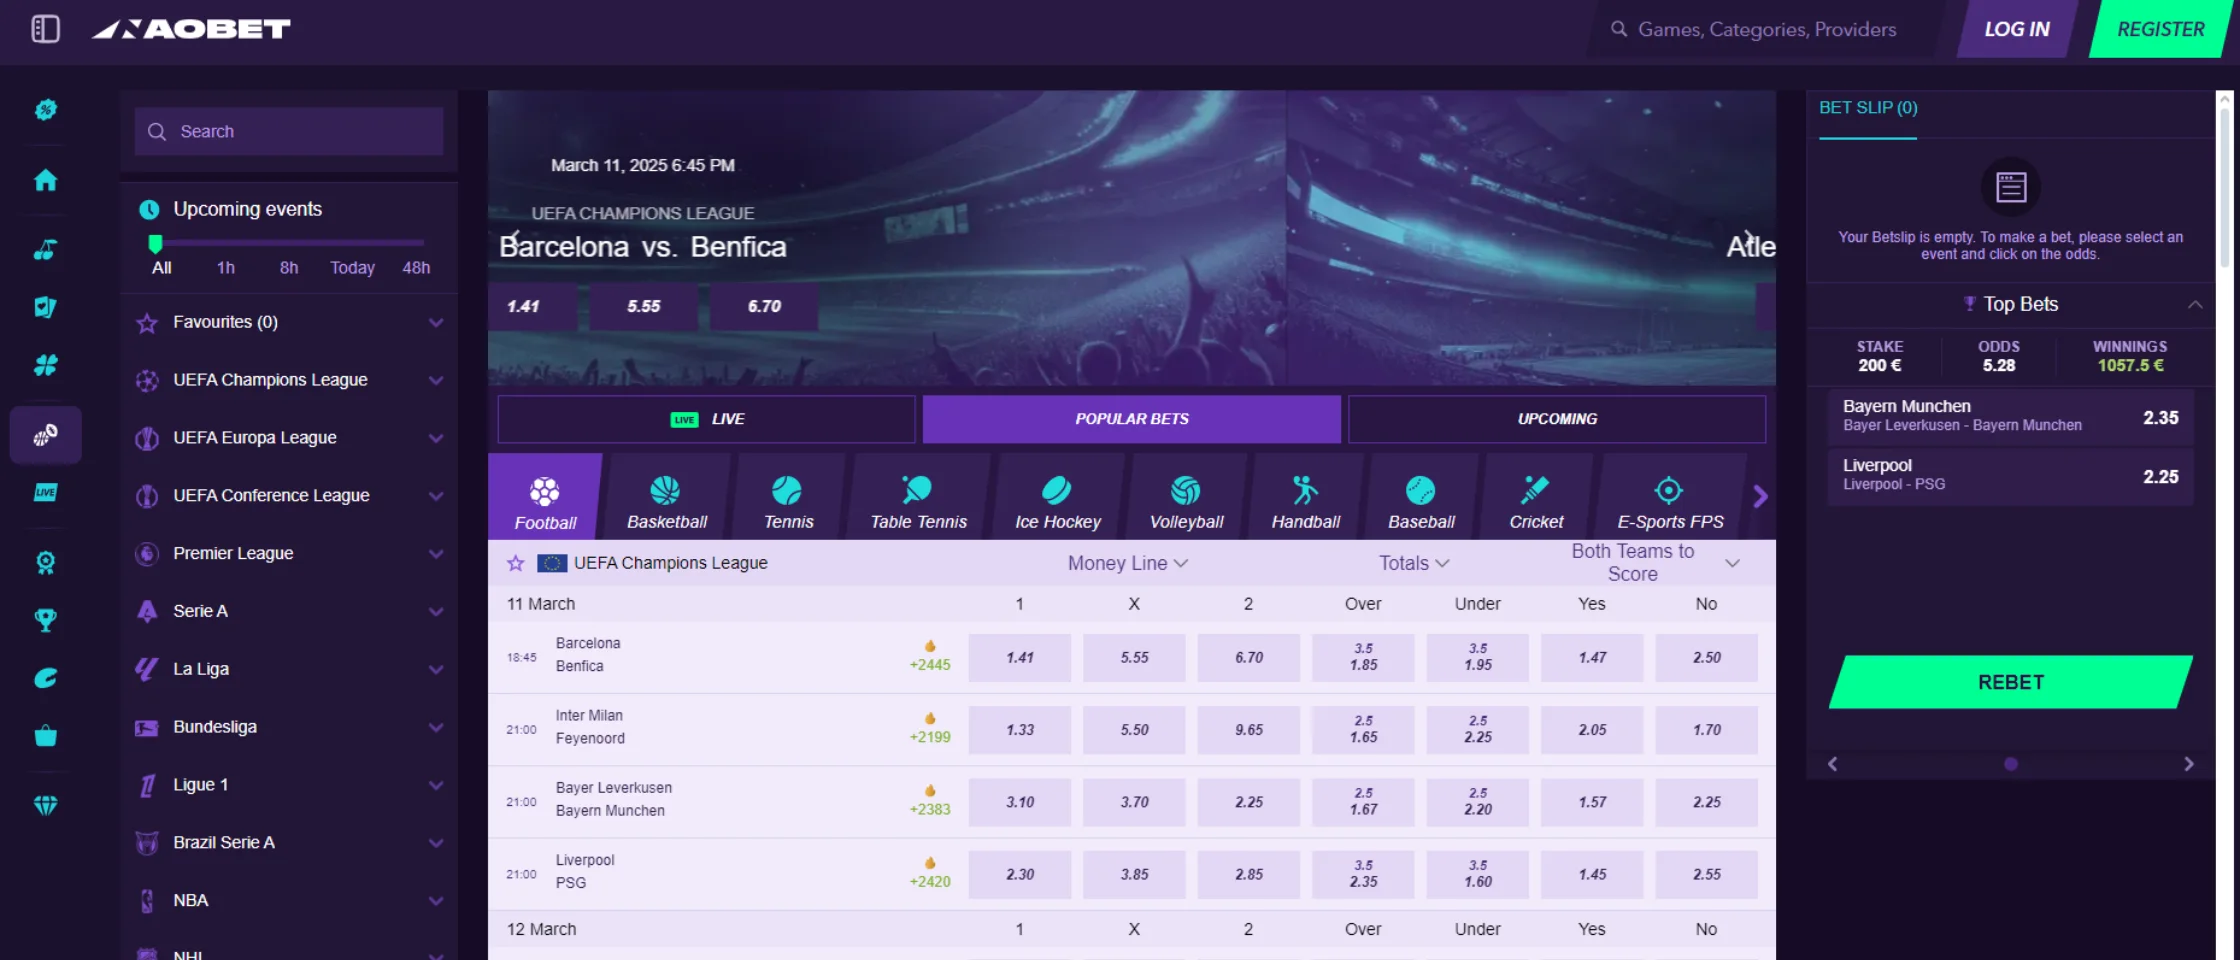Toggle the sidebar panel icon beside logo
Screen dimensions: 2240x960
pyautogui.click(x=45, y=29)
